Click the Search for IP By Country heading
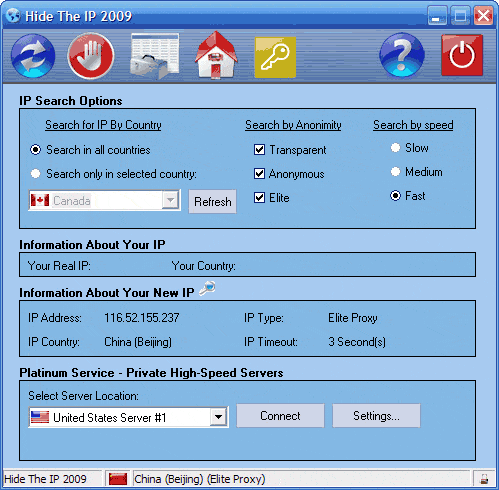 click(103, 125)
